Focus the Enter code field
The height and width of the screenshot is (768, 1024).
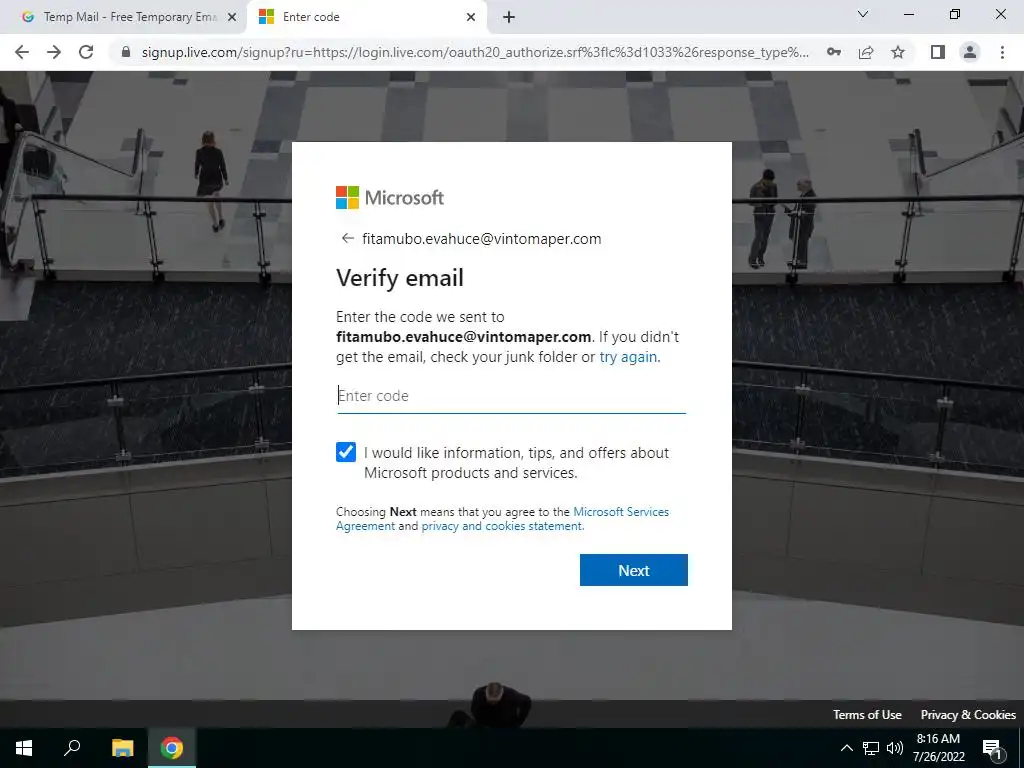pyautogui.click(x=511, y=396)
